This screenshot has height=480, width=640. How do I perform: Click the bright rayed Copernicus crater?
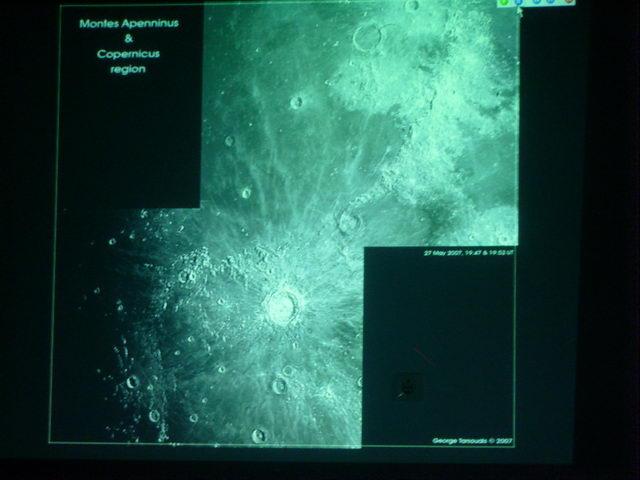[282, 305]
